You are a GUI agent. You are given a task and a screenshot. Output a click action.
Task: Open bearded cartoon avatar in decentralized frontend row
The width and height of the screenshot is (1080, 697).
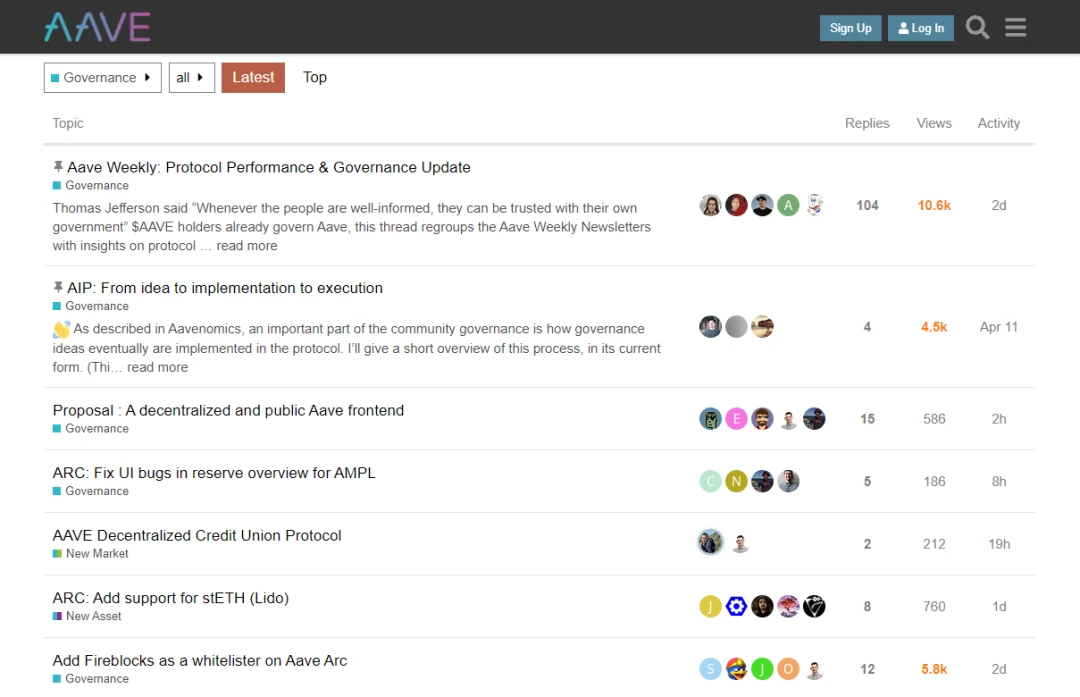762,419
